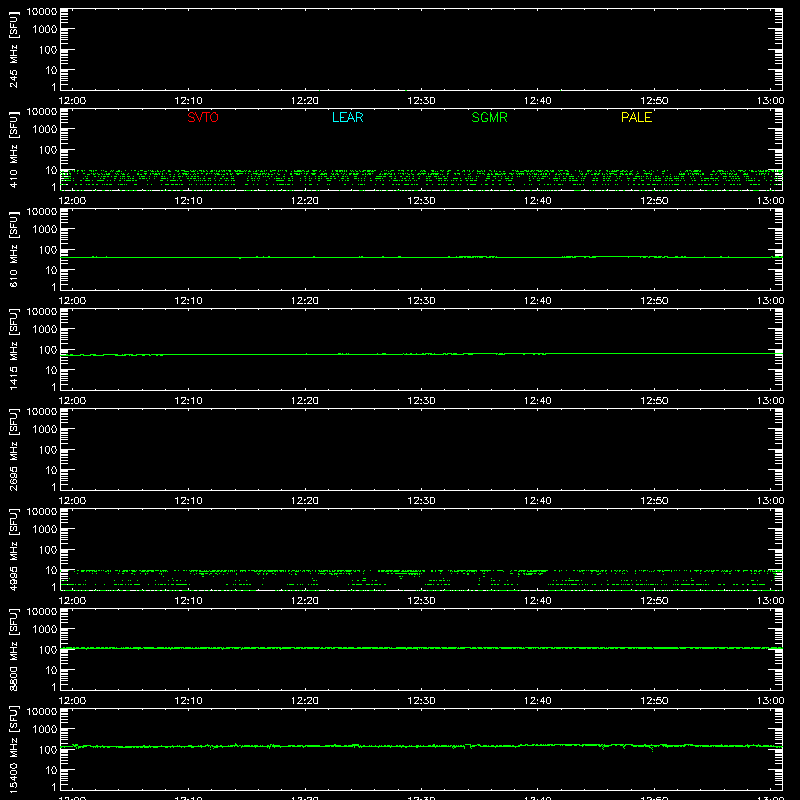The width and height of the screenshot is (800, 800).
Task: Click the 1415 MHz [SFU] axis label
Action: (x=13, y=349)
